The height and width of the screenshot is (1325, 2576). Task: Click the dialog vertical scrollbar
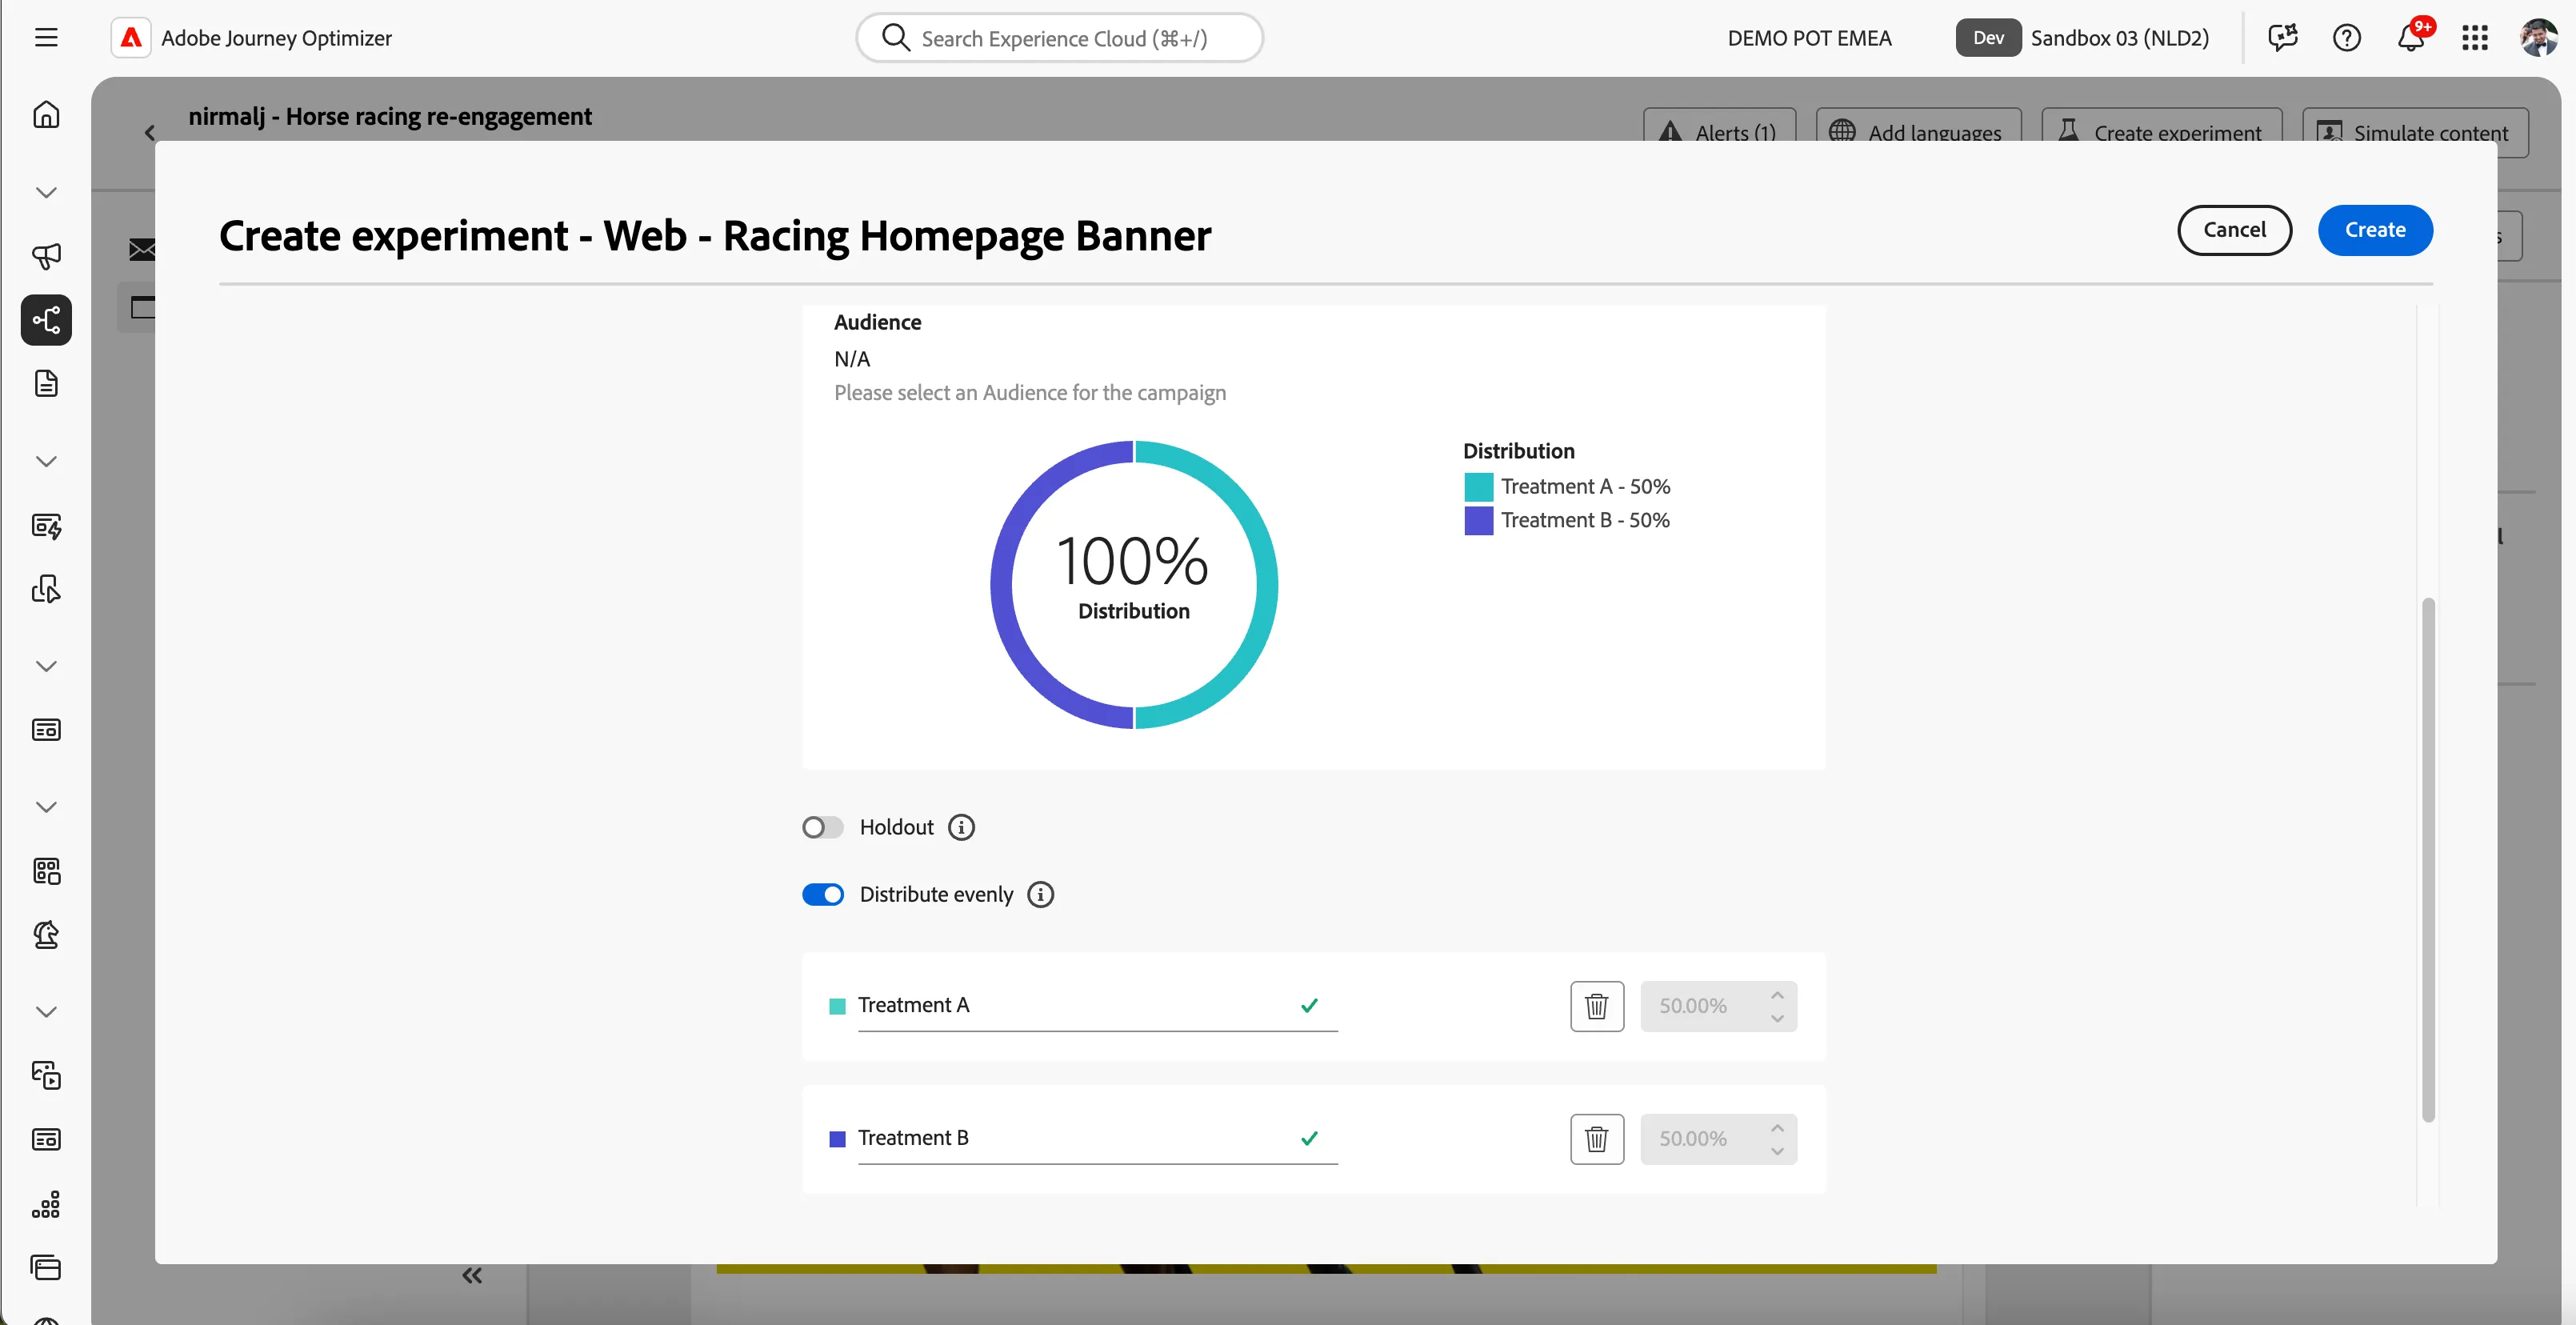2428,860
